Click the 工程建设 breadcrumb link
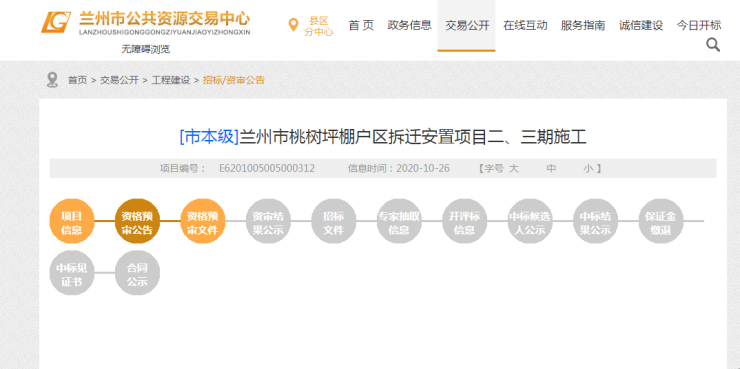The width and height of the screenshot is (740, 369). point(170,80)
